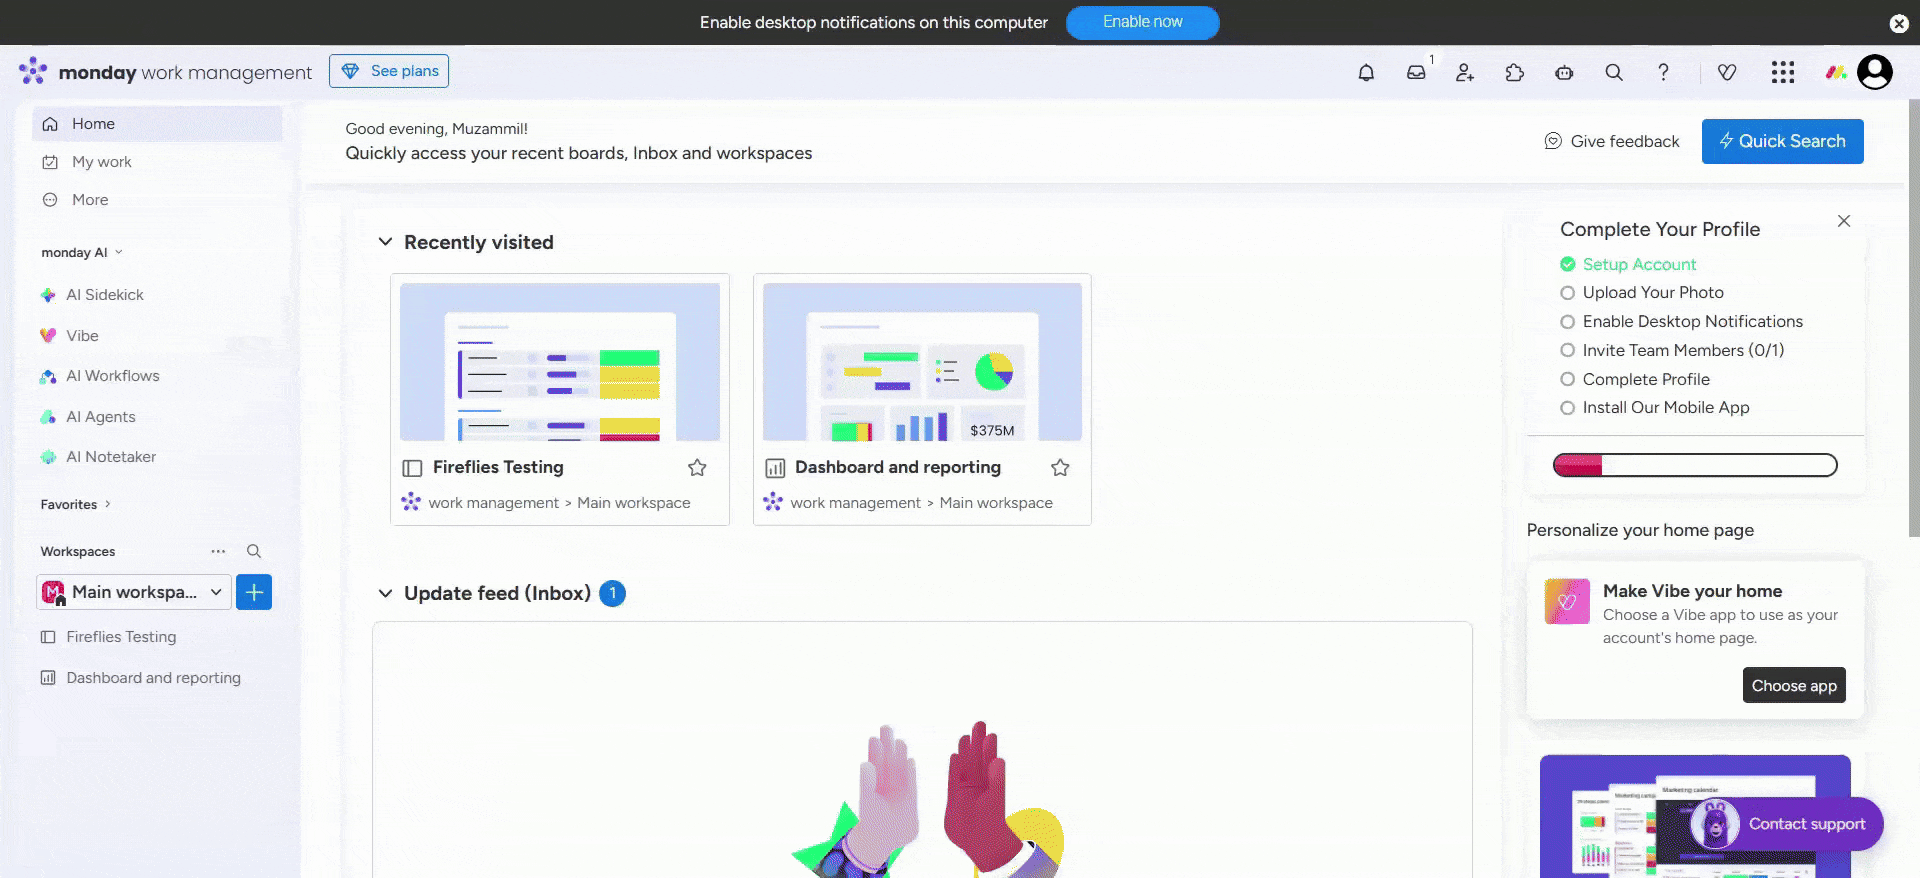Open the apps puzzle-piece icon
Screen dimensions: 1920x878
pos(1515,72)
